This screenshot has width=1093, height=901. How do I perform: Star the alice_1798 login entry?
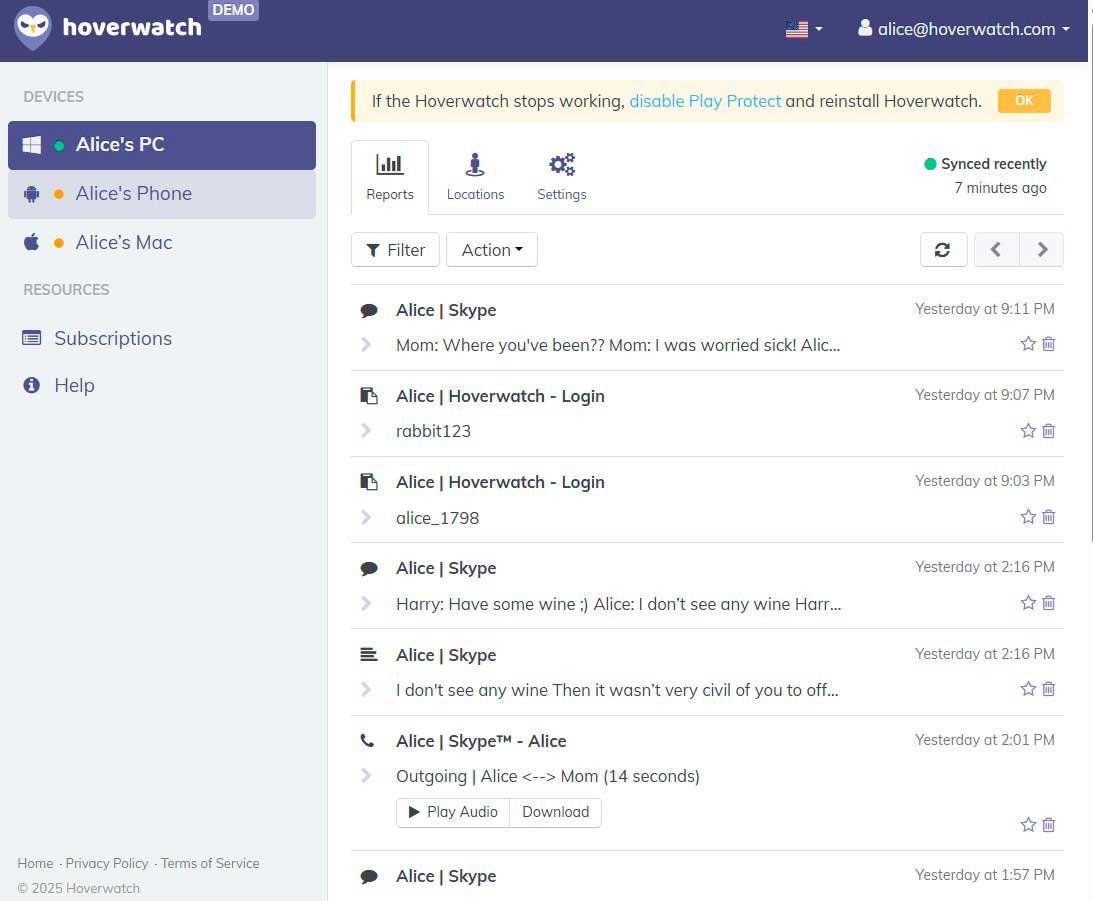(1028, 516)
